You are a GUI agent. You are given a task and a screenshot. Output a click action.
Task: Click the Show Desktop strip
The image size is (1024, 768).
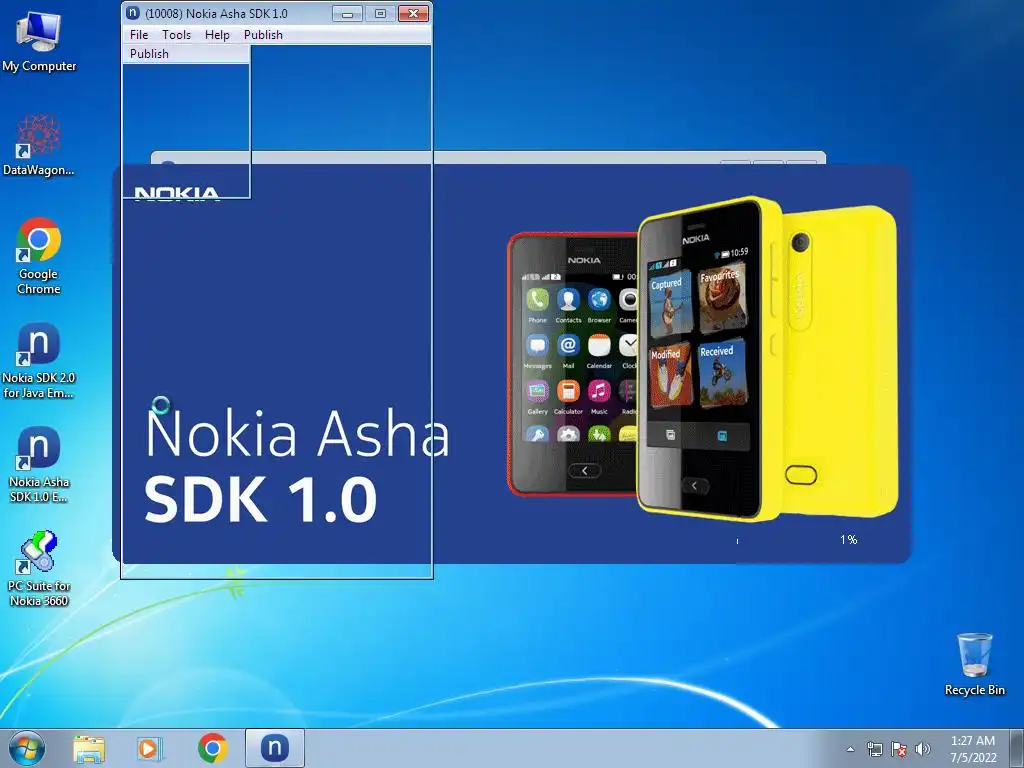click(1018, 748)
